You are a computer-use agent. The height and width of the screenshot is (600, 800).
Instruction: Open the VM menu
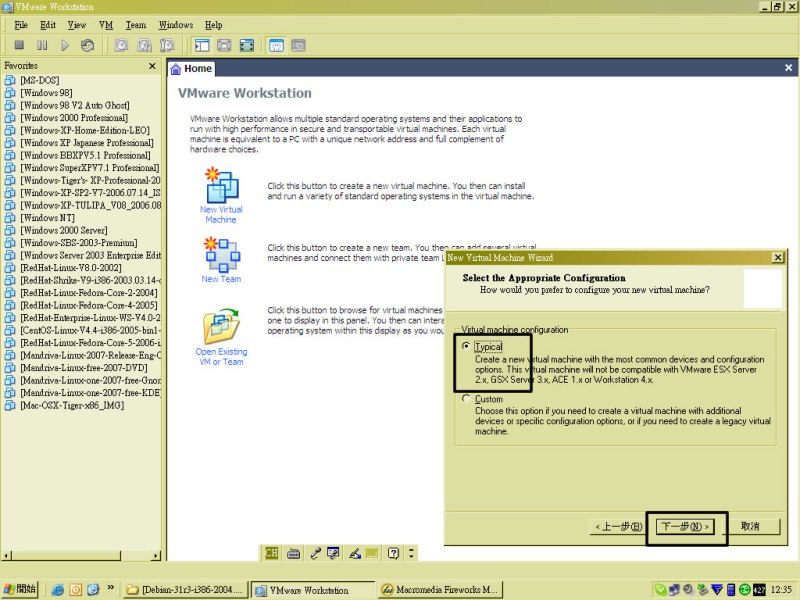click(x=106, y=25)
